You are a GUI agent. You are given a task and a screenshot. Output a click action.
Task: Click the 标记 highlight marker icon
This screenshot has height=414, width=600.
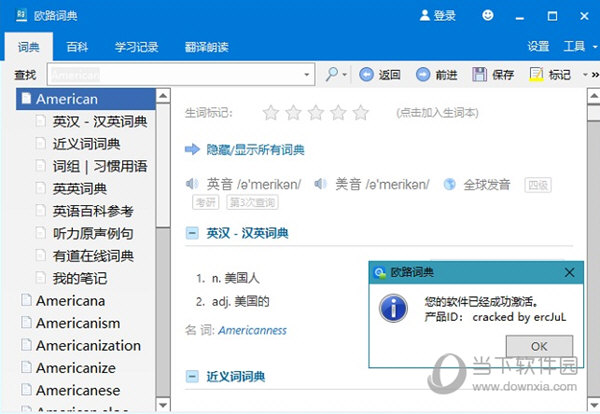point(536,74)
